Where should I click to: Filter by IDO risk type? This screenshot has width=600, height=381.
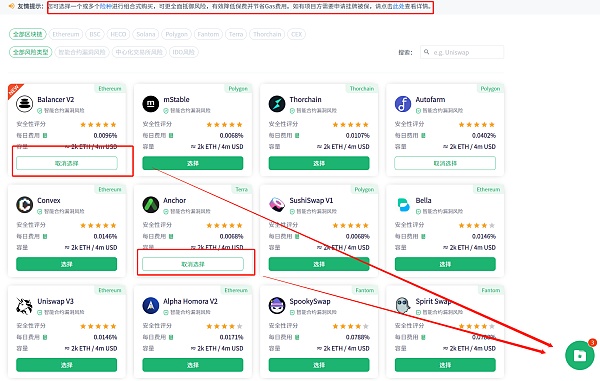184,52
